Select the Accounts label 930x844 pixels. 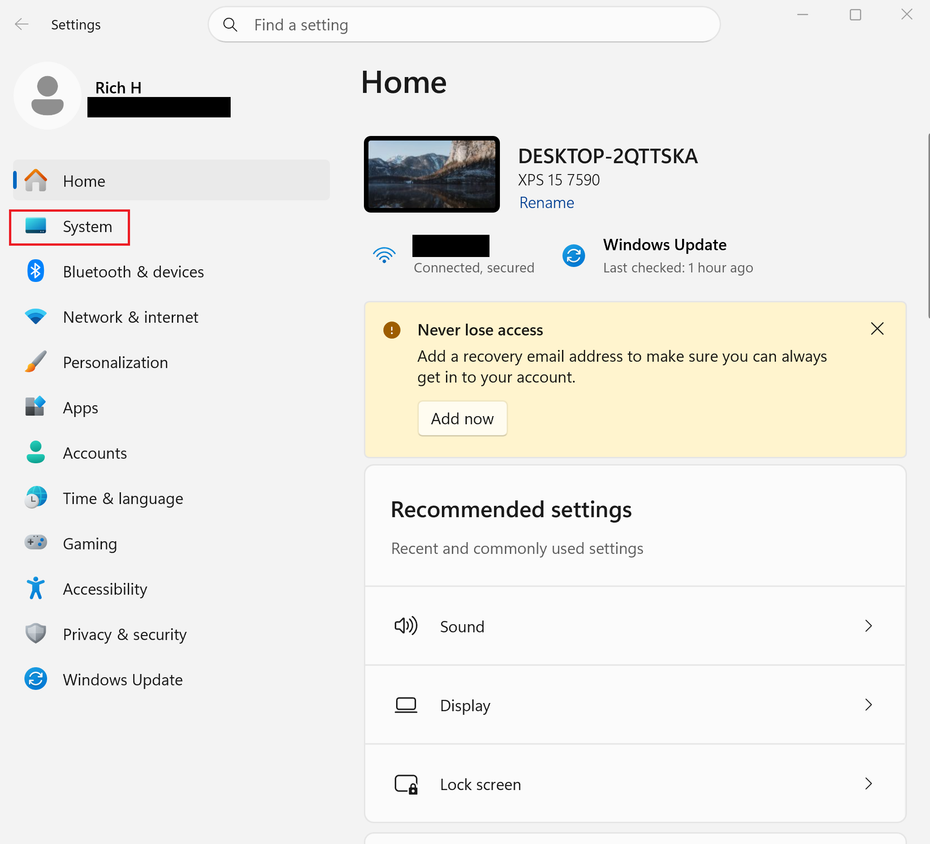95,453
